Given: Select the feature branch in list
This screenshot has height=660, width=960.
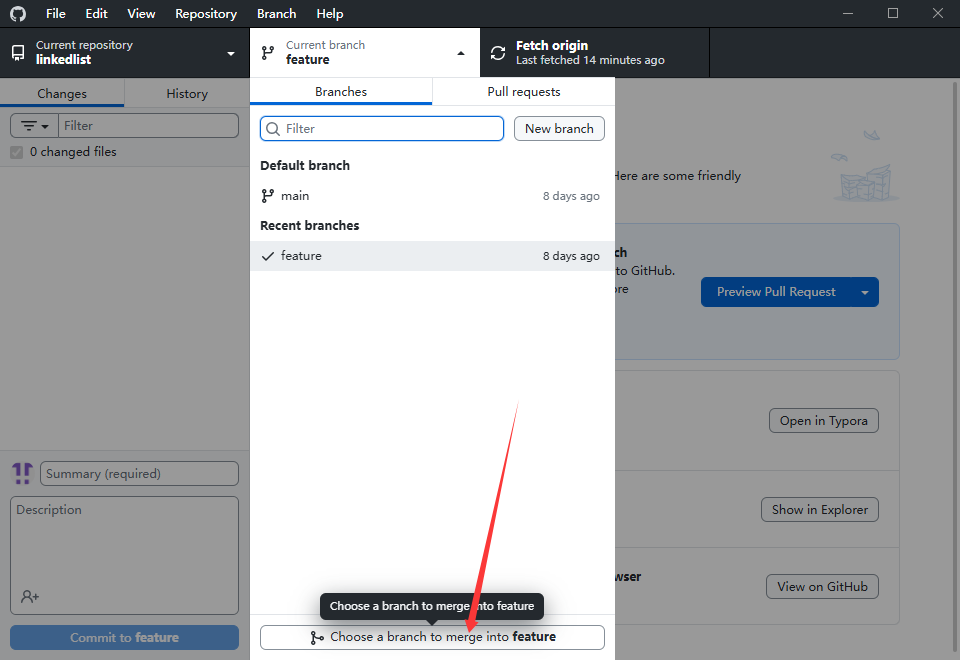Looking at the screenshot, I should pos(301,256).
